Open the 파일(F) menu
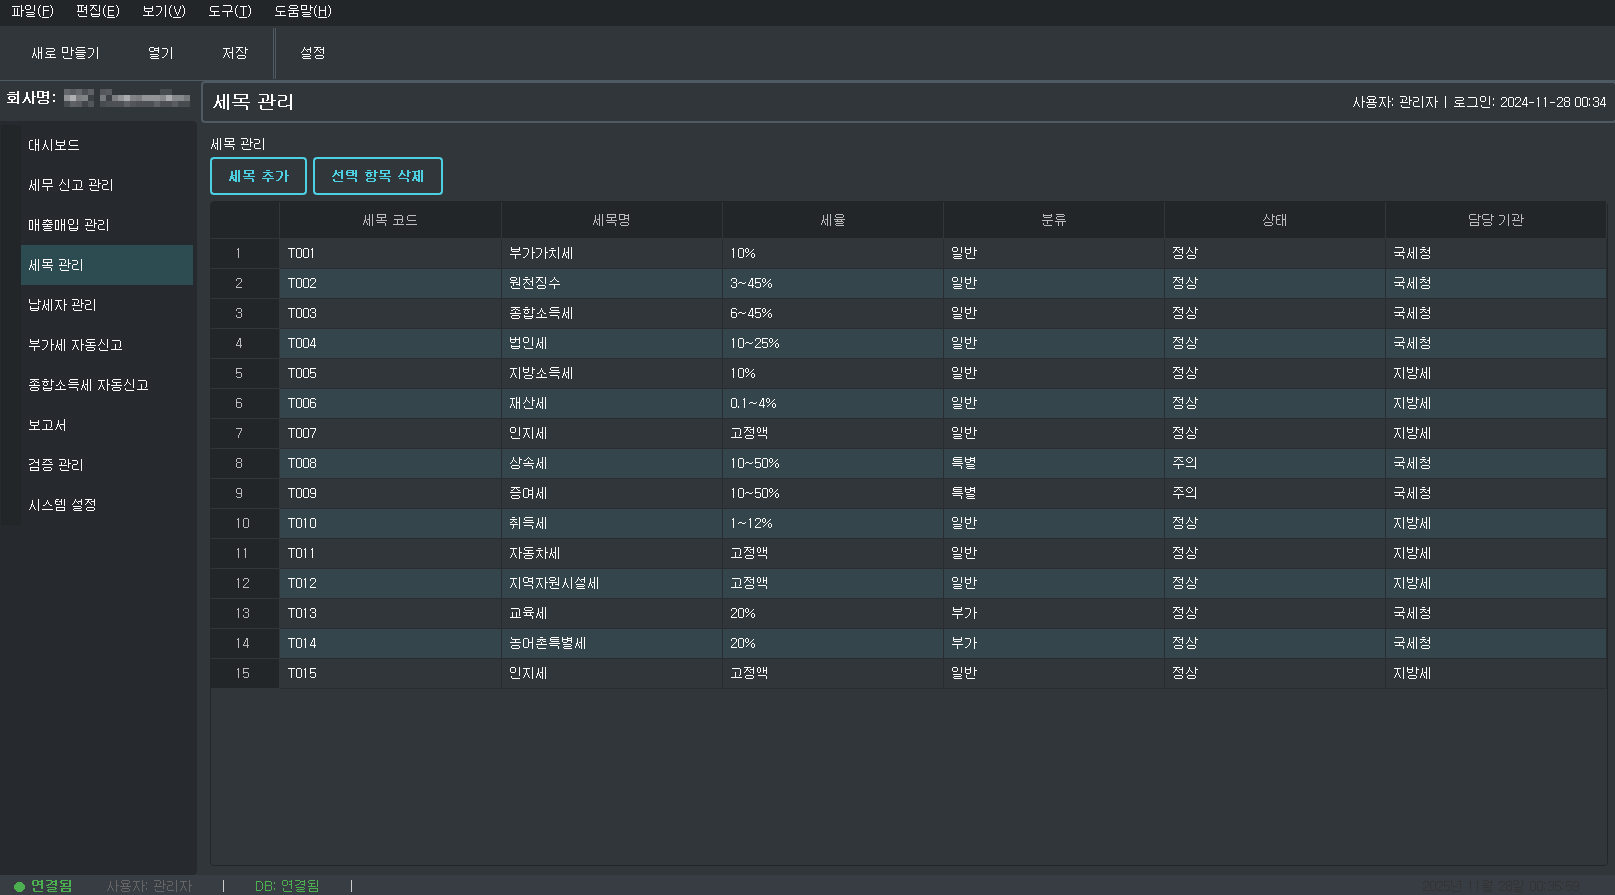This screenshot has height=895, width=1615. pos(32,11)
